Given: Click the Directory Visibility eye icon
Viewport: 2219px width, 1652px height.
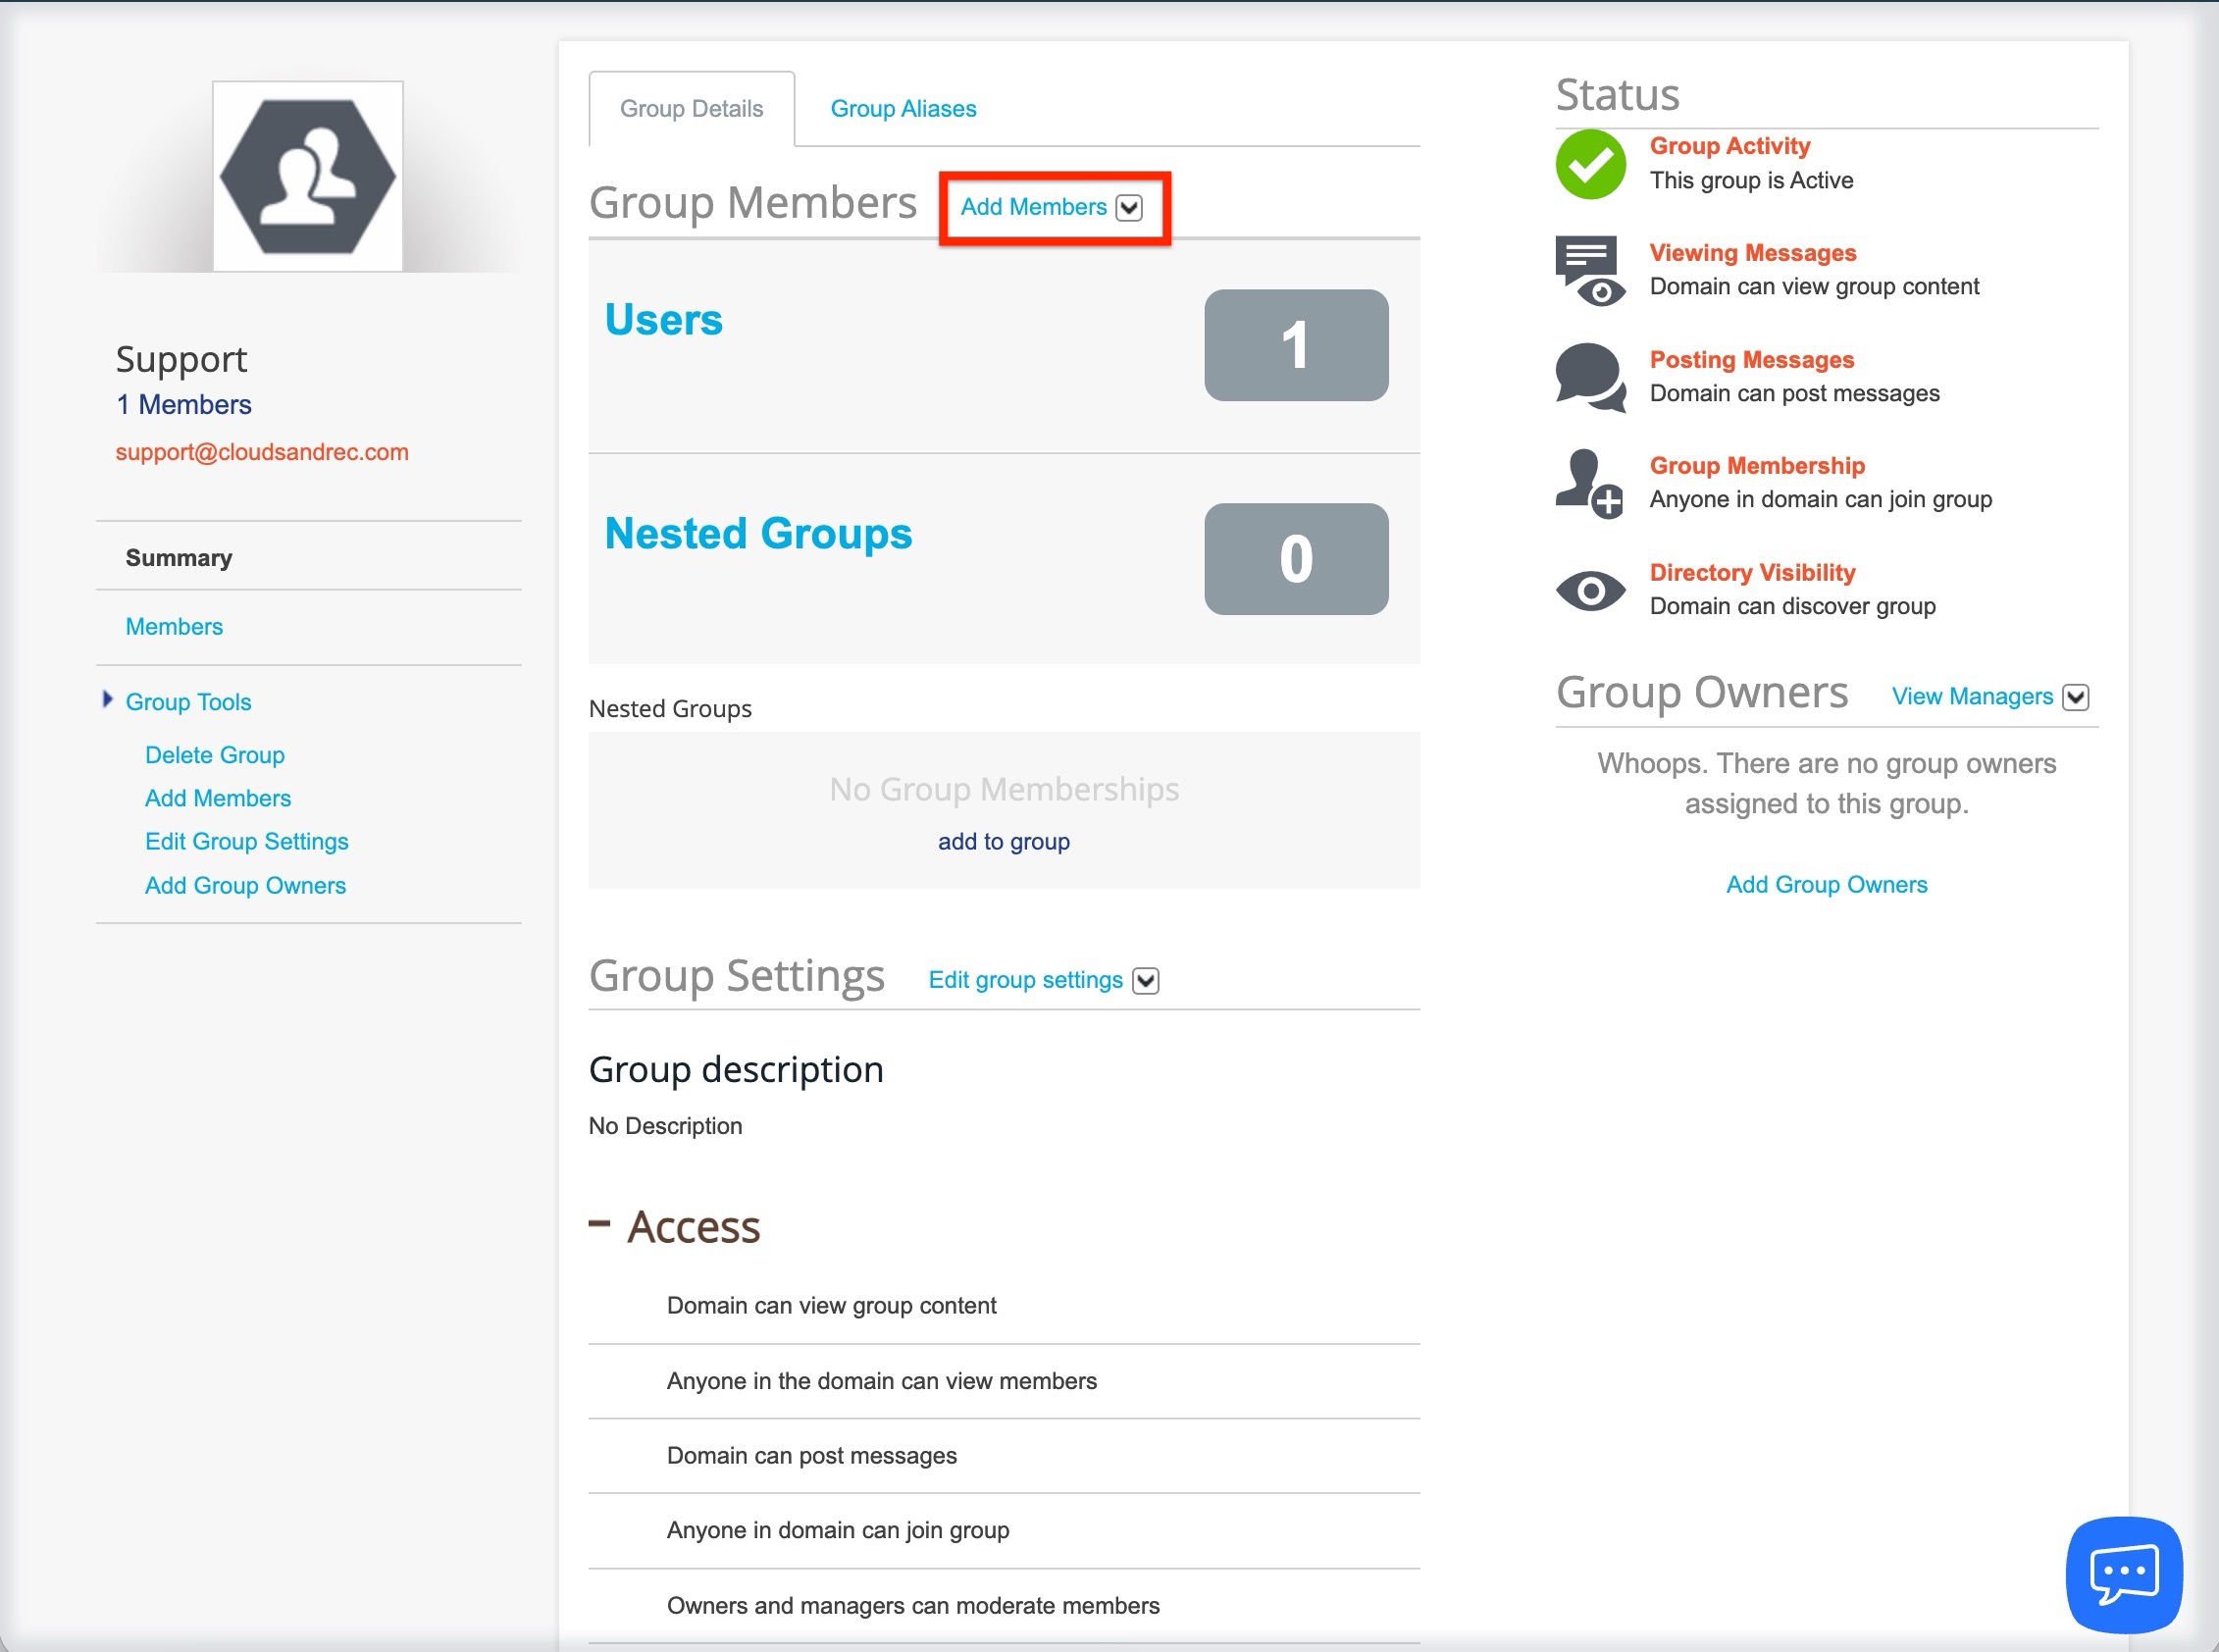Looking at the screenshot, I should 1590,591.
